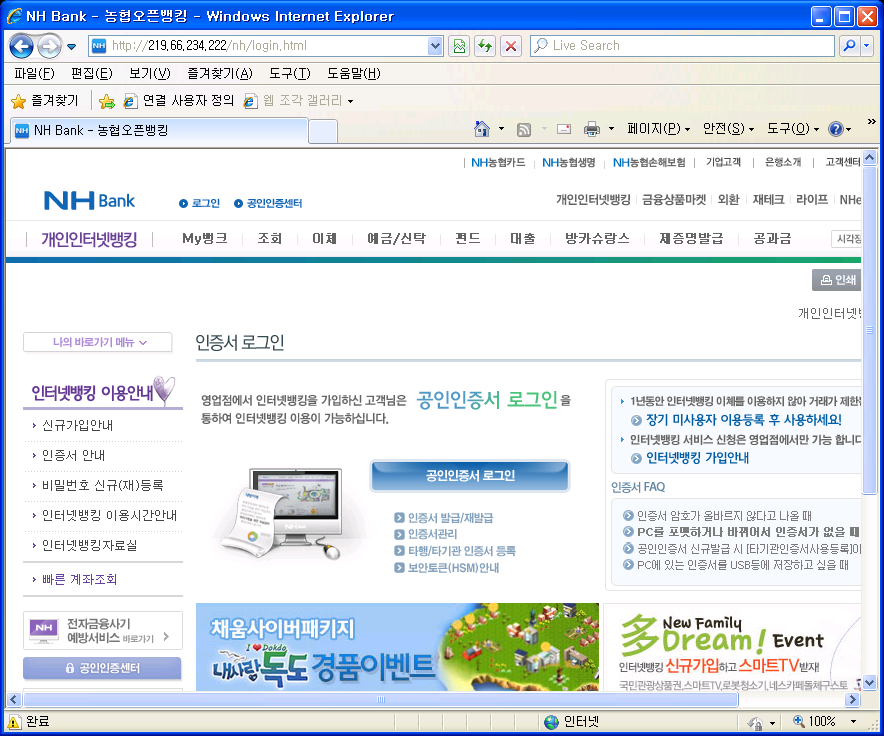
Task: Click the Print icon in command bar
Action: click(x=592, y=129)
